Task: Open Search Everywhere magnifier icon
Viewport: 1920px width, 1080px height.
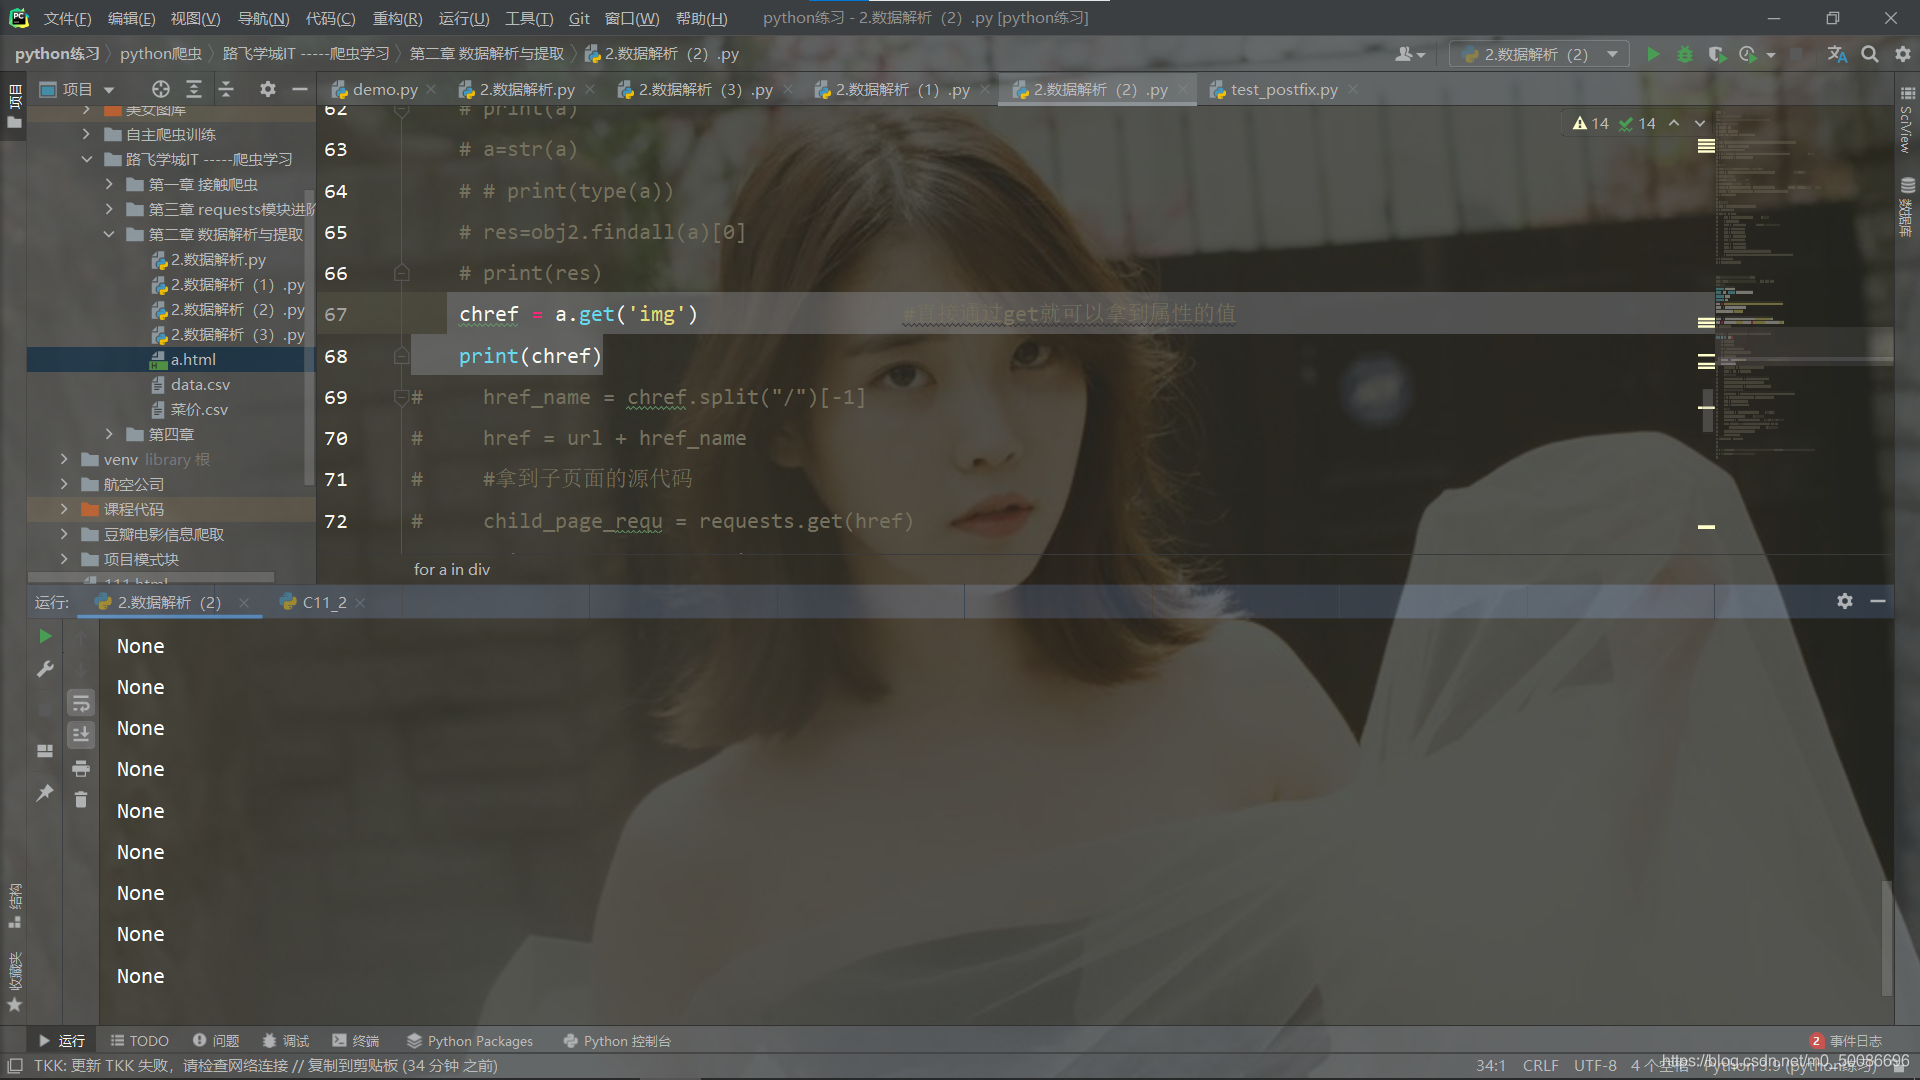Action: pos(1869,54)
